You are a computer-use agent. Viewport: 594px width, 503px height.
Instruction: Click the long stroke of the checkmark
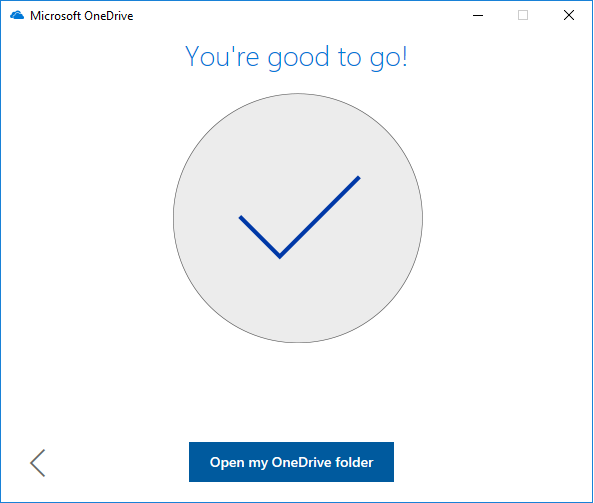point(320,217)
